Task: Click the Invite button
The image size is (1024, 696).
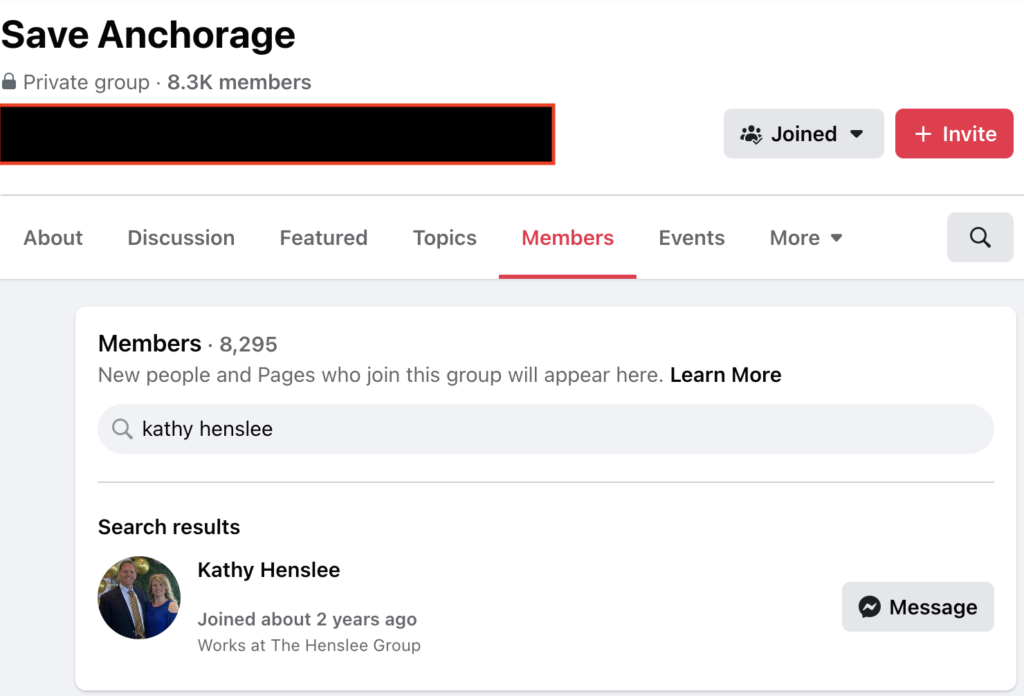Action: point(954,134)
